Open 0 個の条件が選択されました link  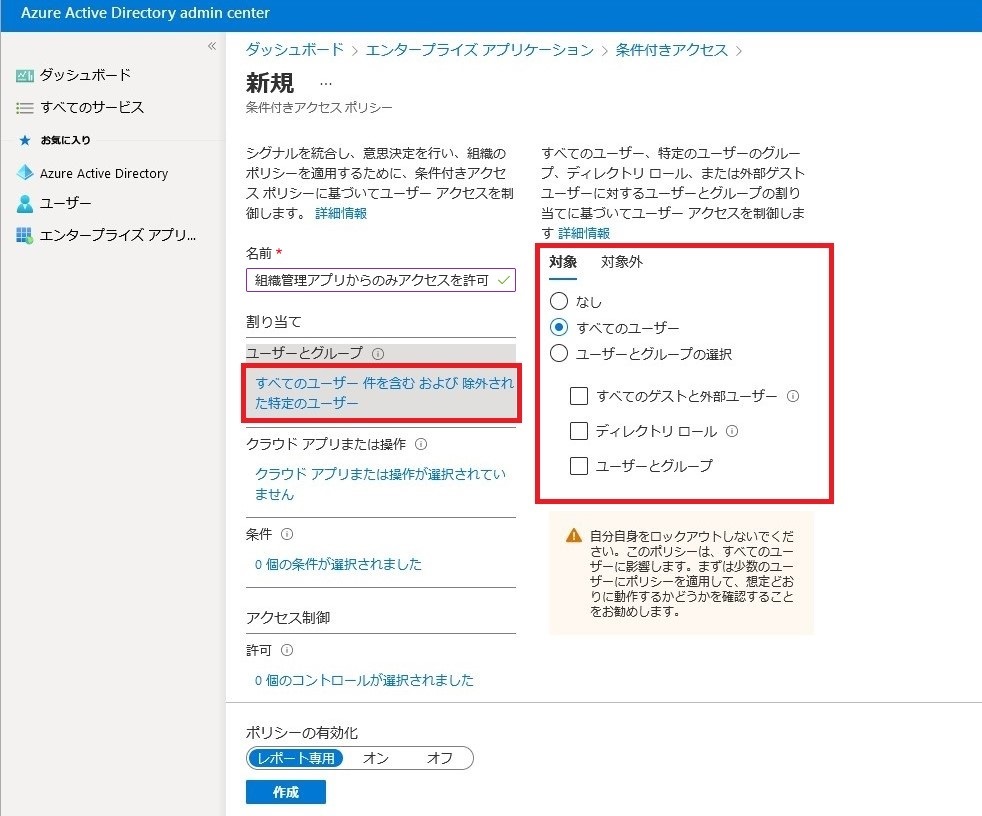[338, 564]
